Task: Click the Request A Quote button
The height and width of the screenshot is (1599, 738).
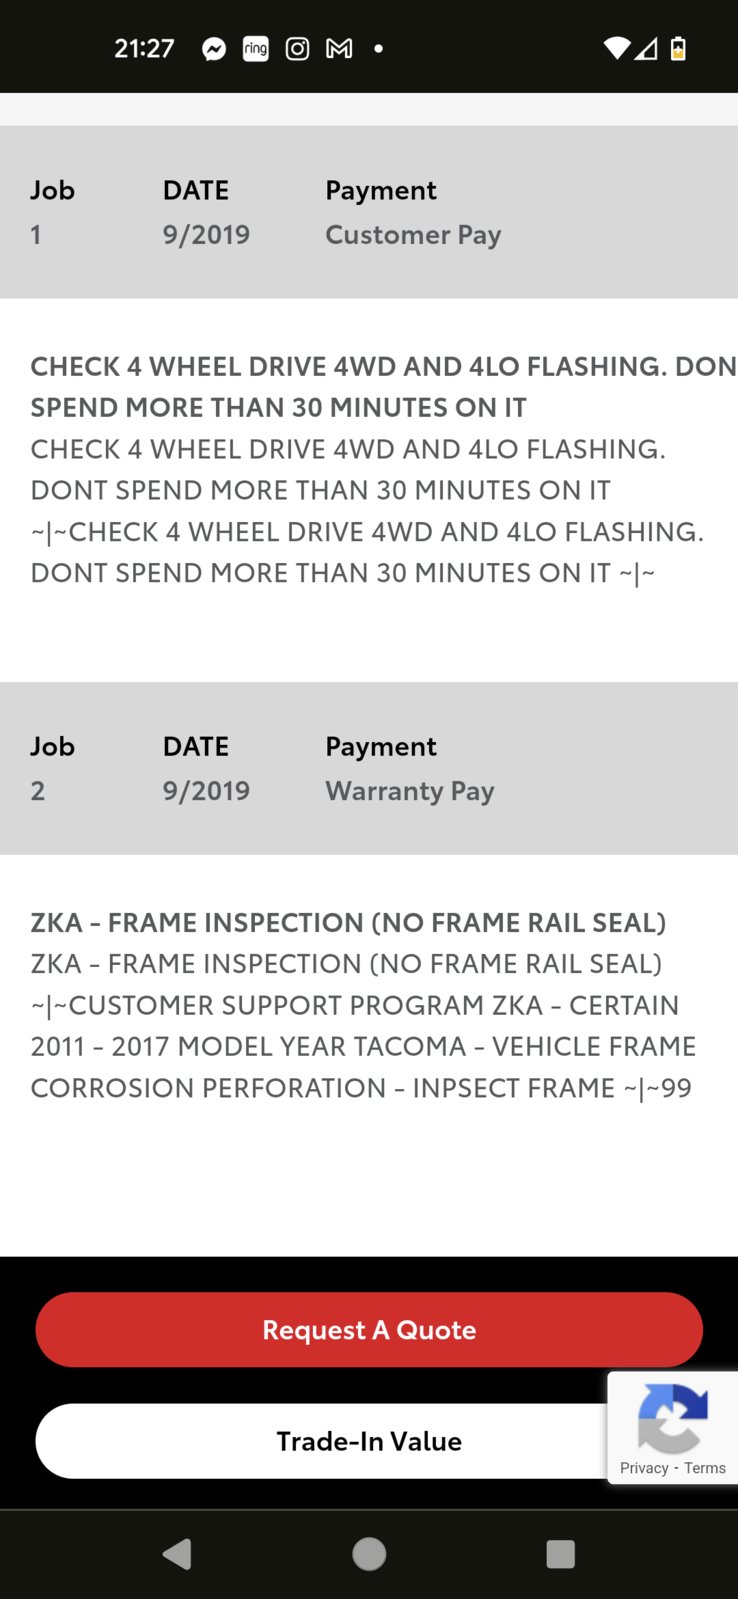Action: [369, 1330]
